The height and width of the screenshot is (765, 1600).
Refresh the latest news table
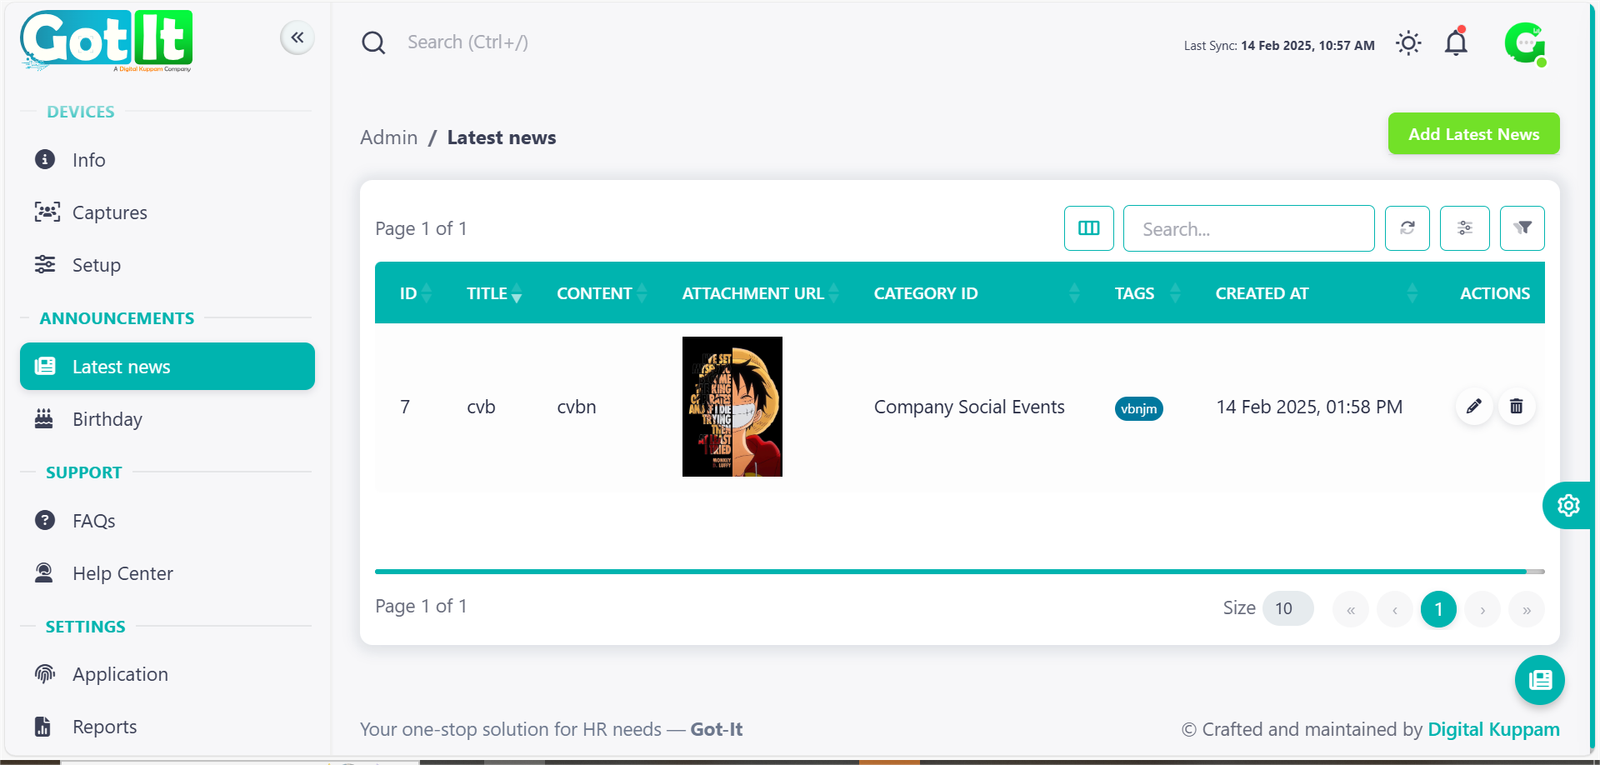click(1407, 228)
